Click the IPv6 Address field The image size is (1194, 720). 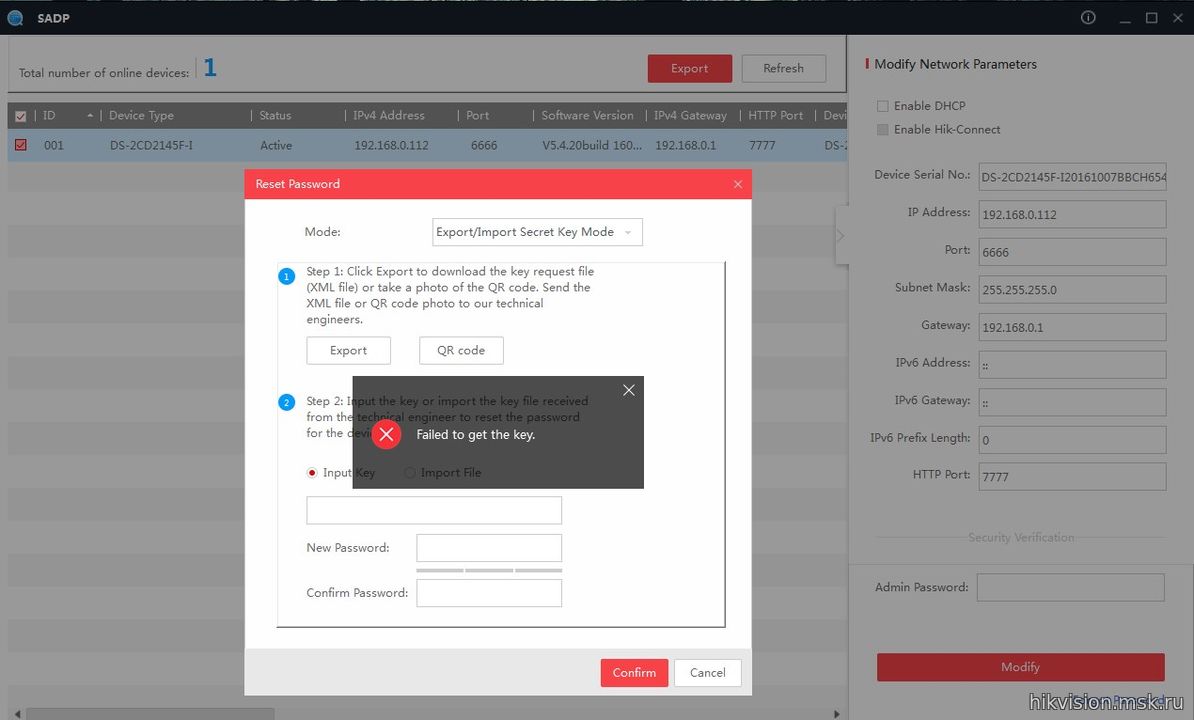1072,365
